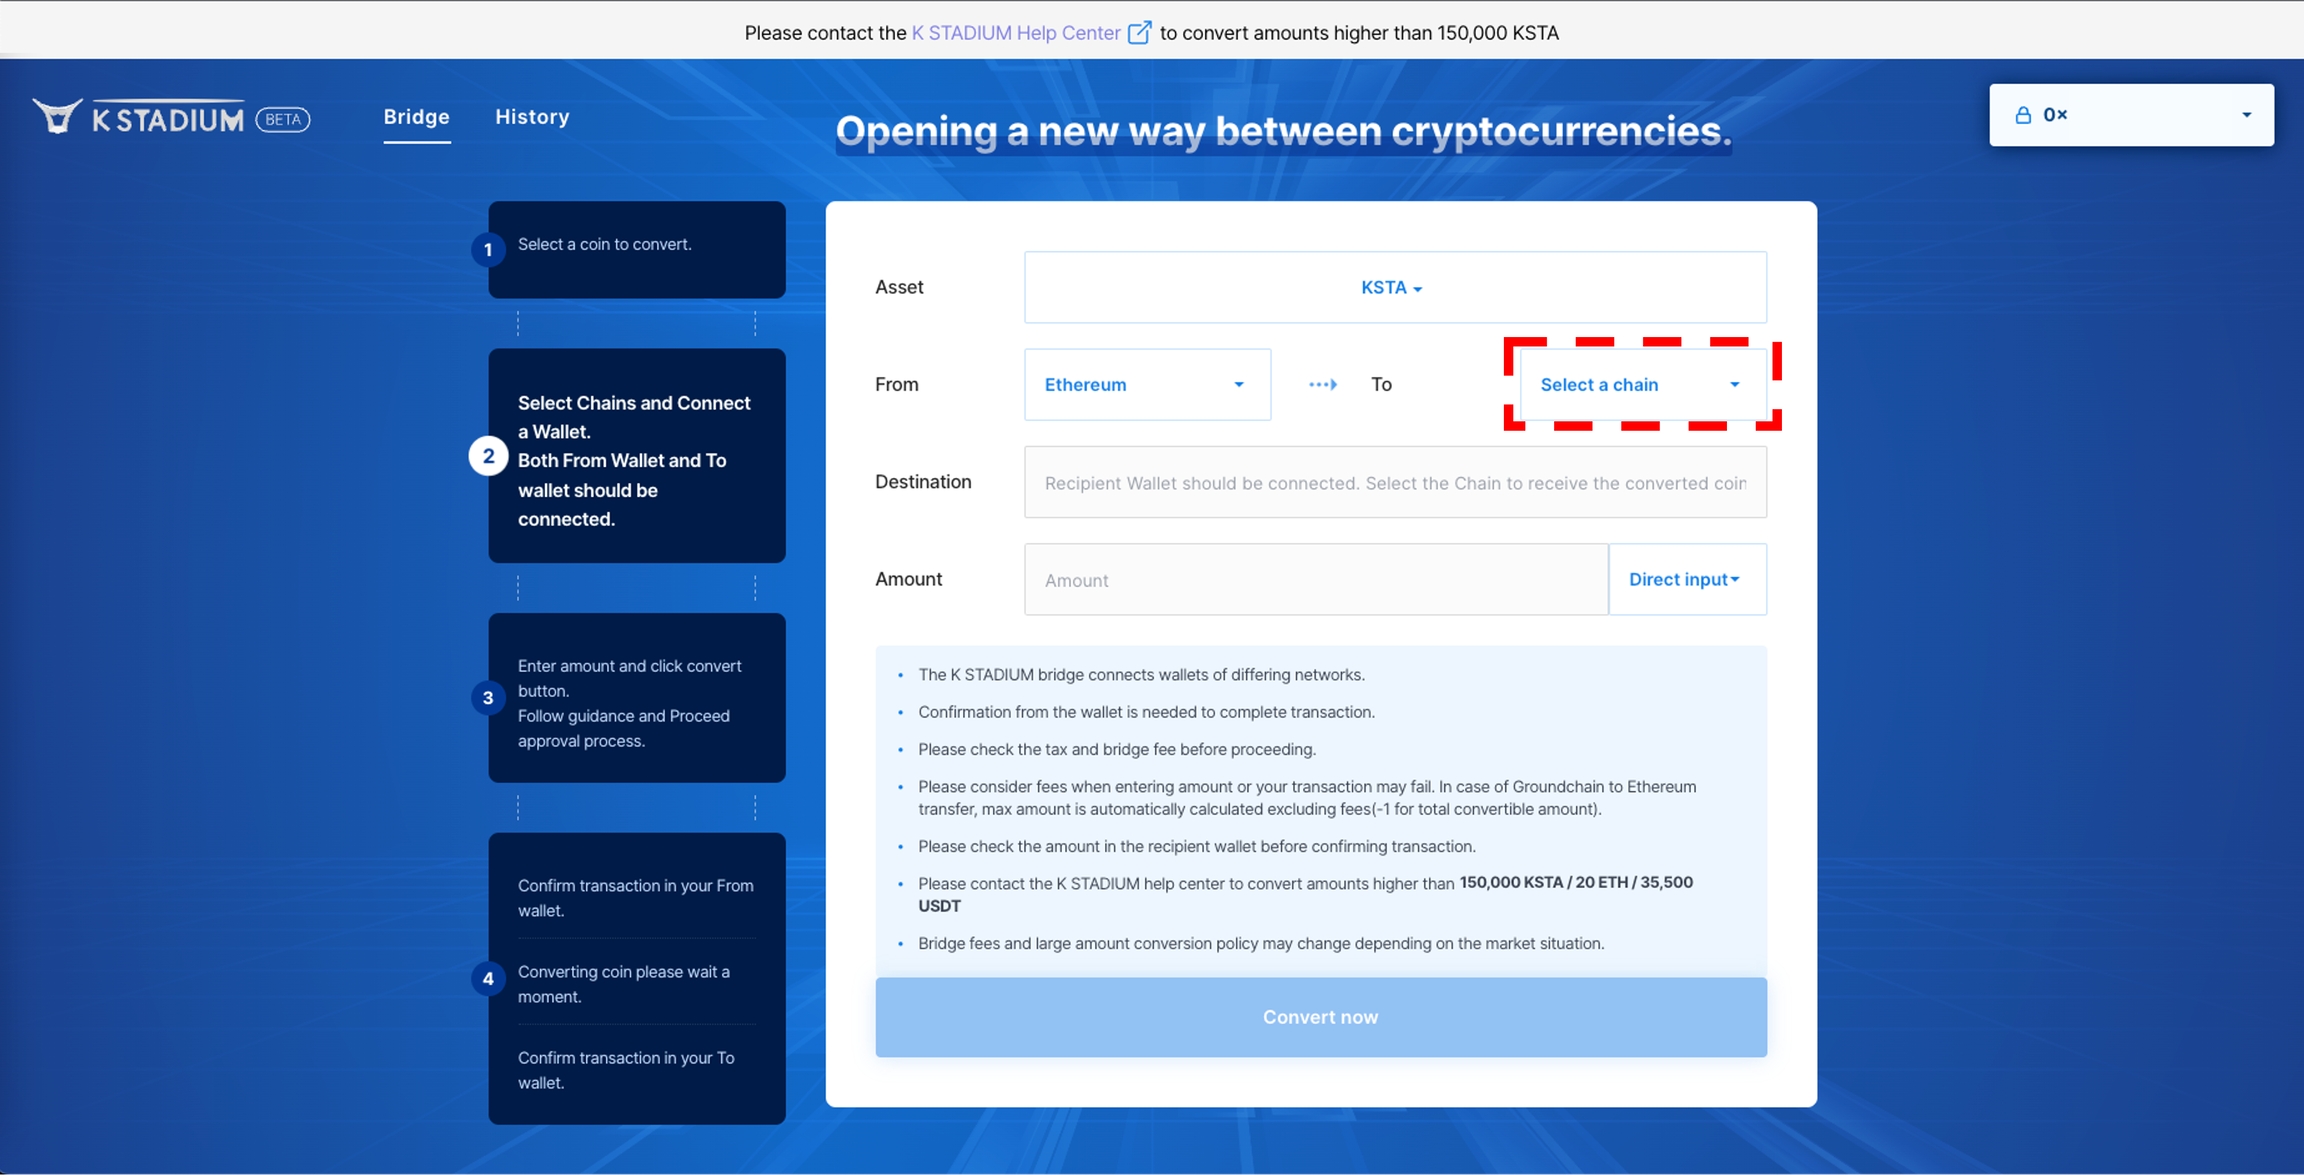Click the Amount input field
2304x1175 pixels.
(x=1316, y=579)
